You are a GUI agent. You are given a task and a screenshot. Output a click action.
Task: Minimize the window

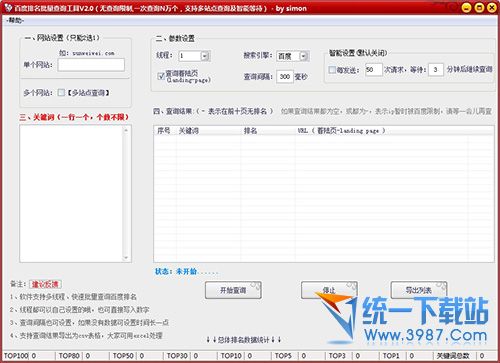[x=466, y=8]
